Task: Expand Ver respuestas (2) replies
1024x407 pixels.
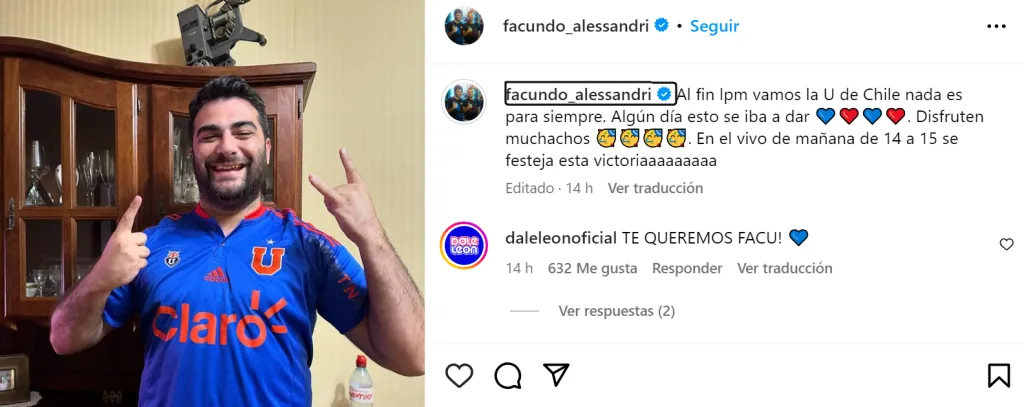Action: point(616,311)
